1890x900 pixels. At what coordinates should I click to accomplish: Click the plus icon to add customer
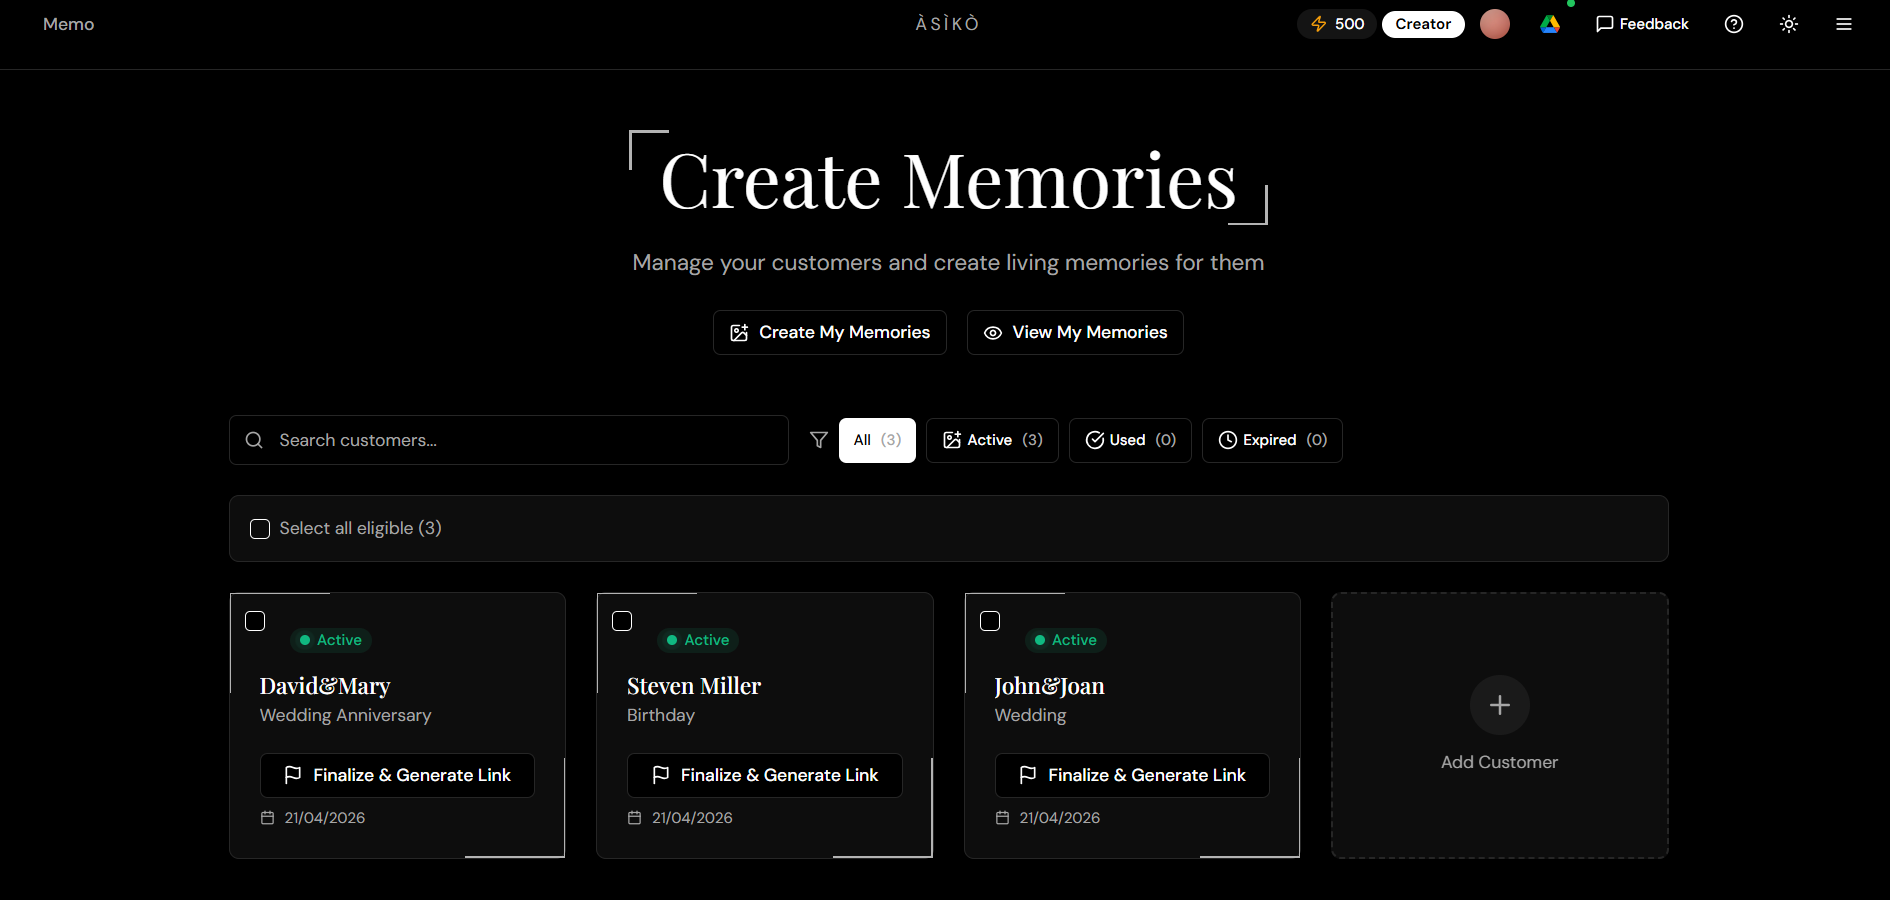1499,705
